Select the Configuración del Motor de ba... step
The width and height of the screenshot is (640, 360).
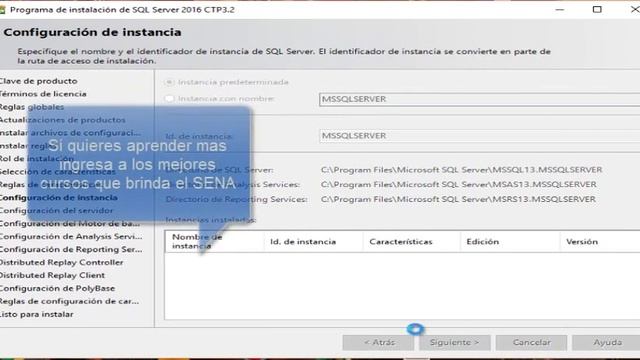[x=70, y=224]
